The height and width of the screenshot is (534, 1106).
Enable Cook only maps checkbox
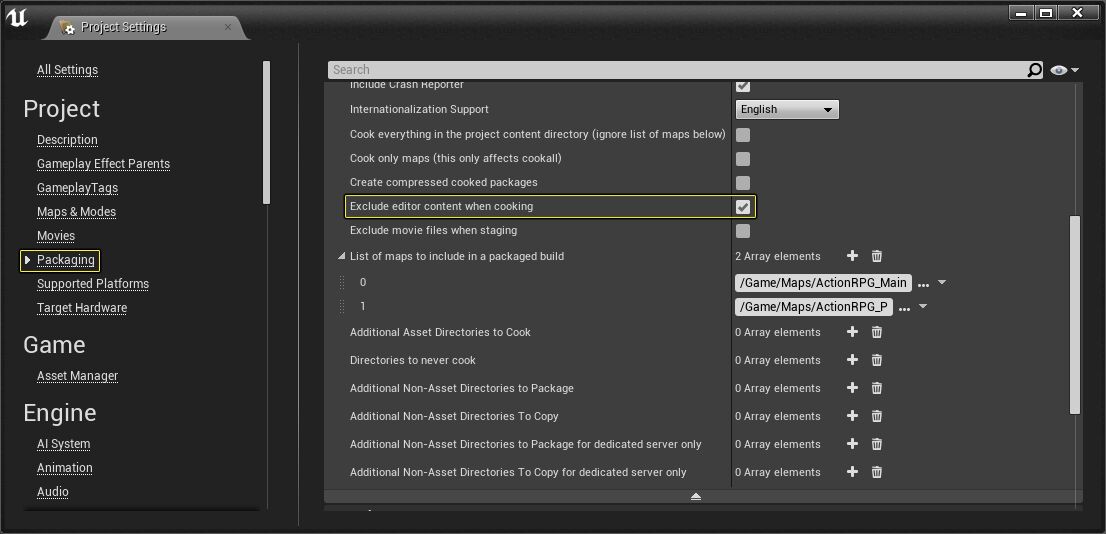coord(743,159)
